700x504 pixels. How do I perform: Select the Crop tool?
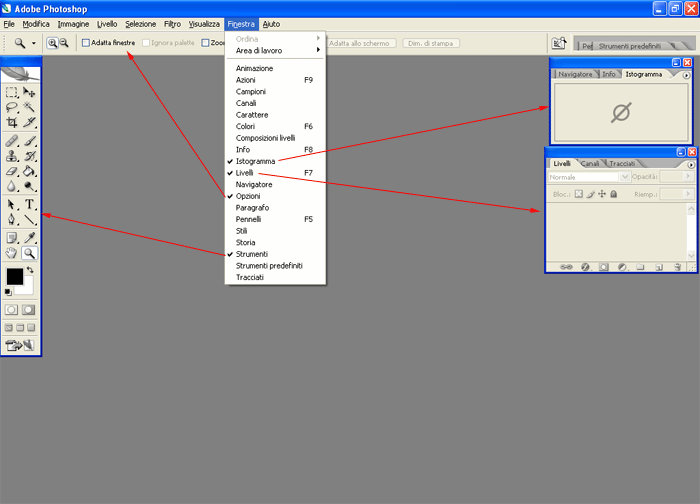coord(12,122)
